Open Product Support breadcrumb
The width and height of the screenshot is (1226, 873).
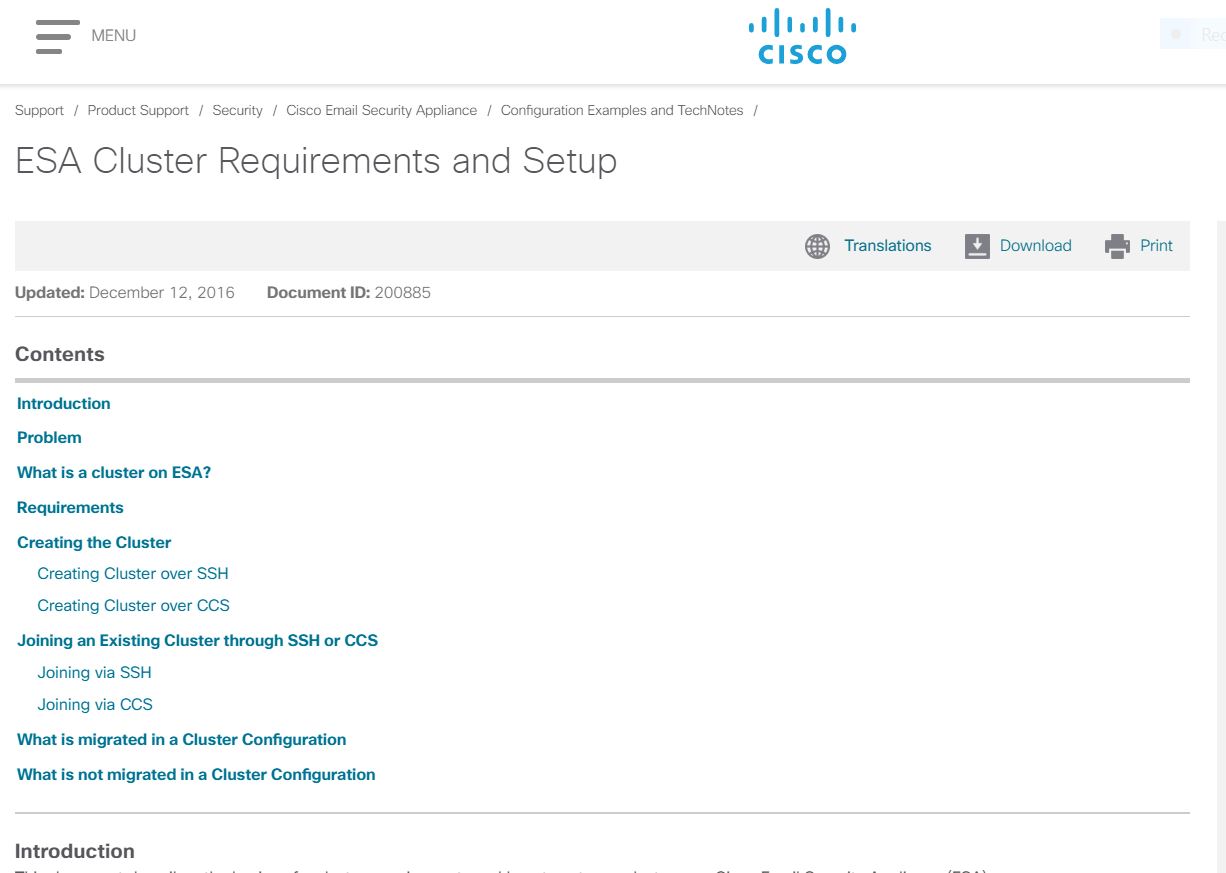coord(138,111)
